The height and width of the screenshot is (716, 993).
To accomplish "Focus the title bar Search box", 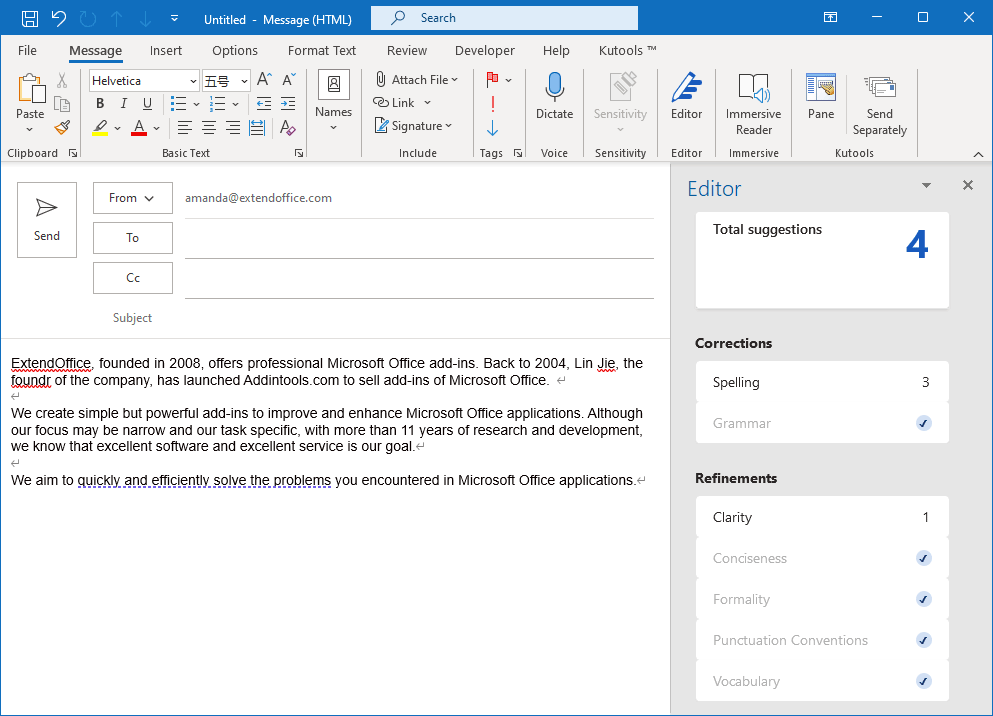I will click(504, 18).
